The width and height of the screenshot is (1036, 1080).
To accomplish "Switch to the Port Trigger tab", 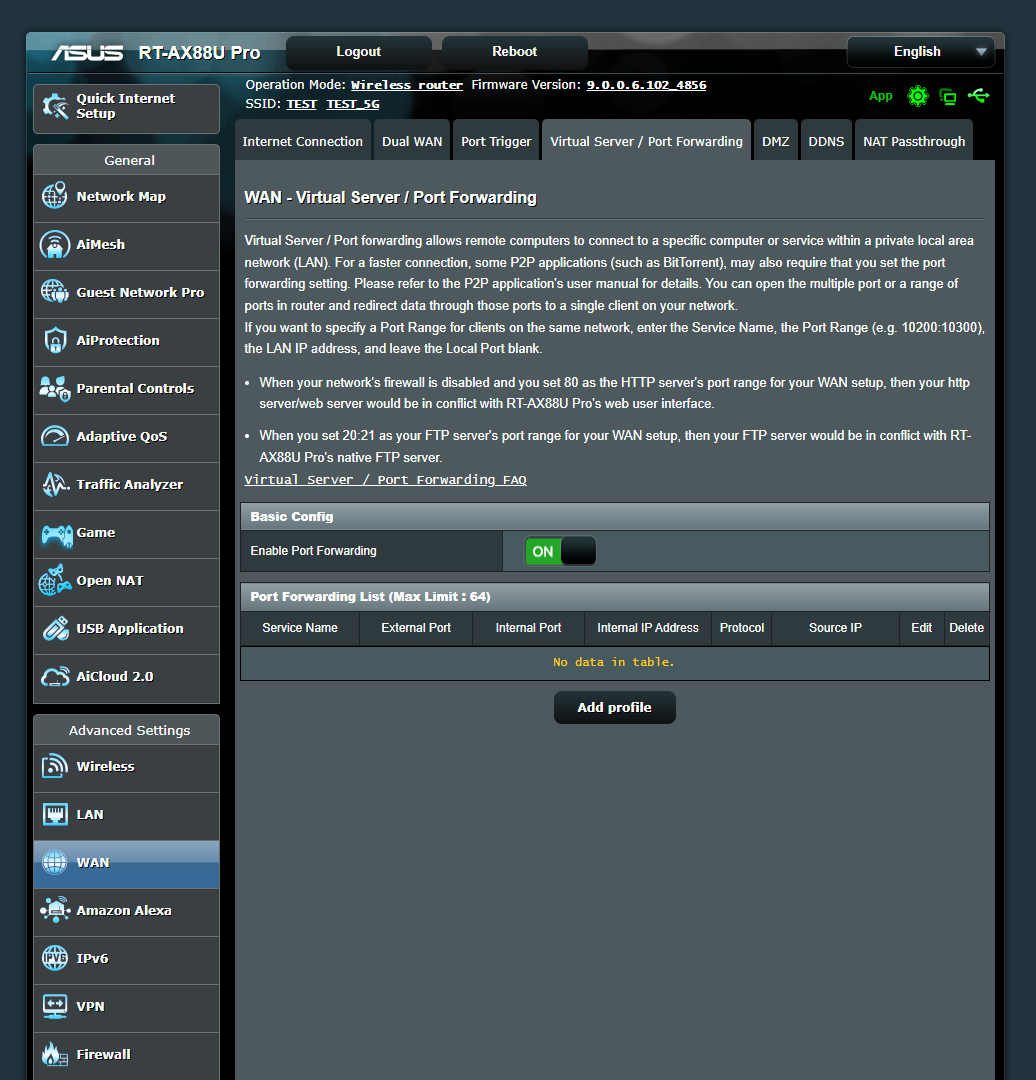I will 496,141.
